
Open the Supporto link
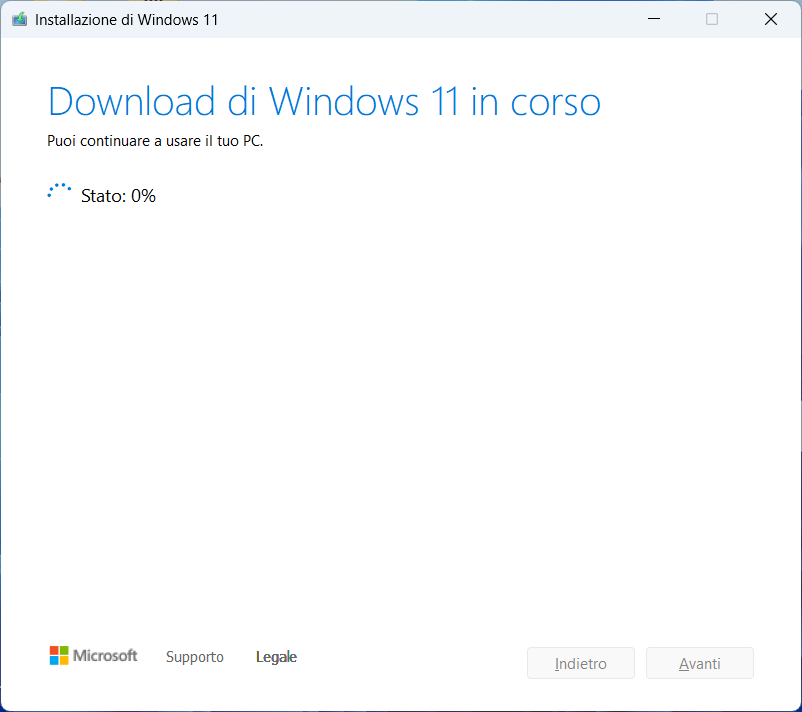(x=195, y=657)
